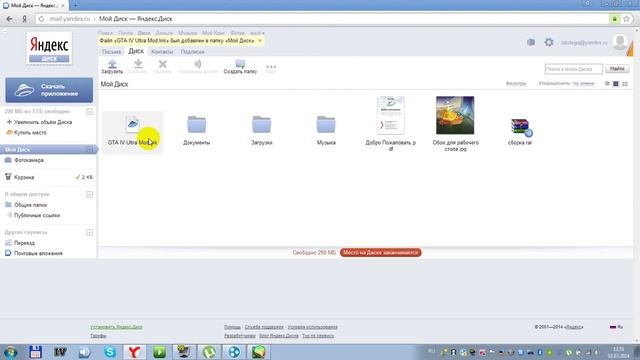
Task: Open the Фильтры dropdown
Action: coord(516,84)
